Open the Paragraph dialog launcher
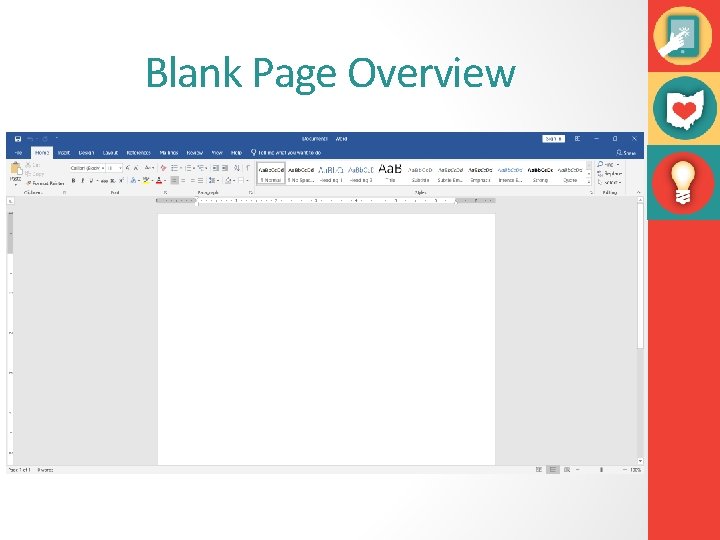 [251, 193]
